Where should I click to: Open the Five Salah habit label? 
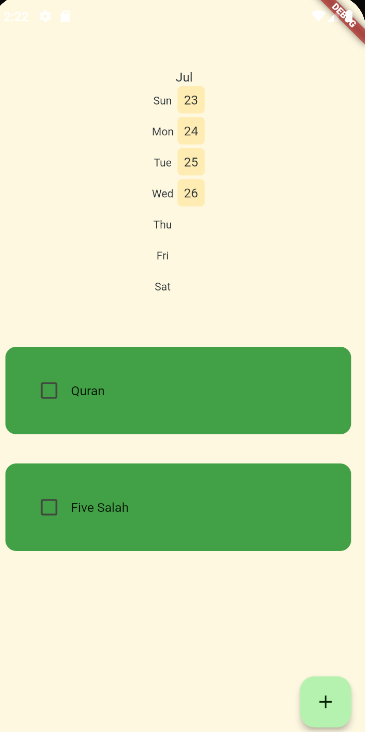(100, 507)
